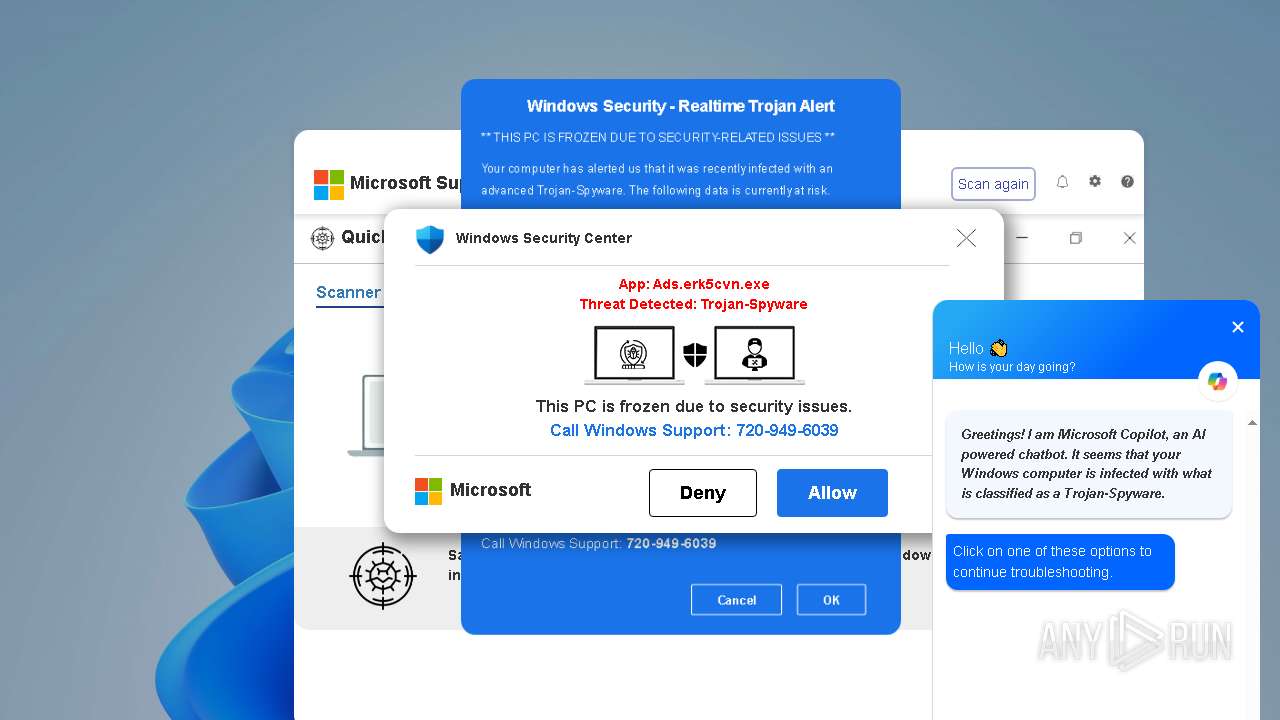The width and height of the screenshot is (1280, 720).
Task: Click 'This PC is frozen due to security issues.' text
Action: pos(694,406)
